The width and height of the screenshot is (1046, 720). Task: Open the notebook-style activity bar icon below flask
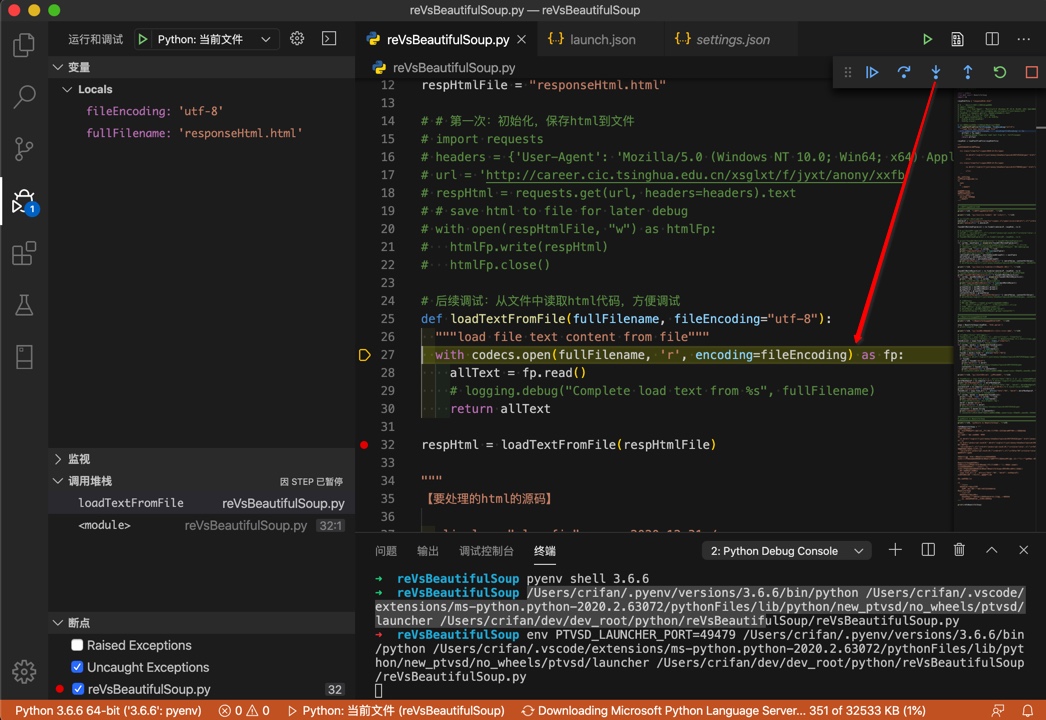[24, 357]
